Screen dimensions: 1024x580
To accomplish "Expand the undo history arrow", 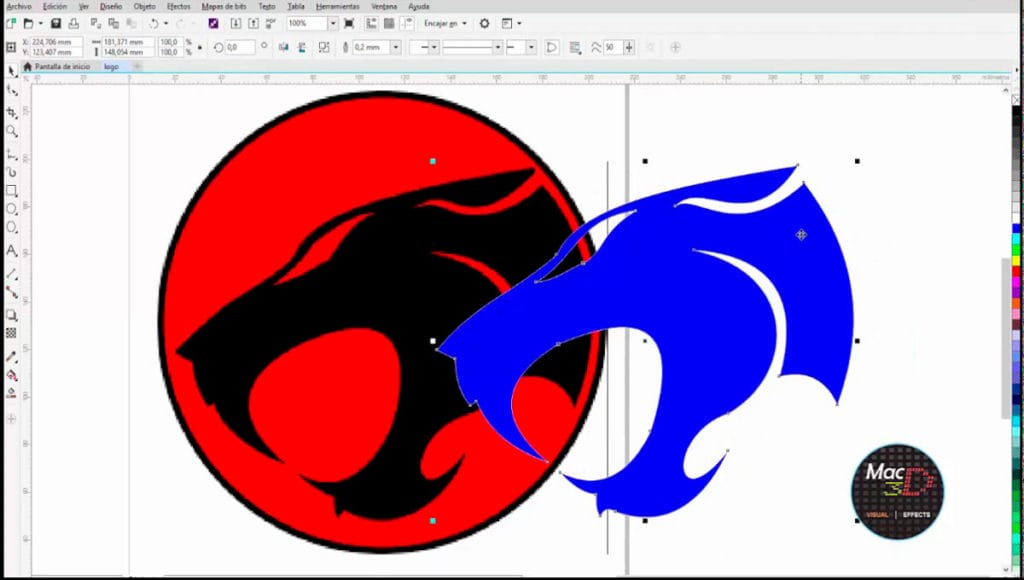I will (166, 24).
